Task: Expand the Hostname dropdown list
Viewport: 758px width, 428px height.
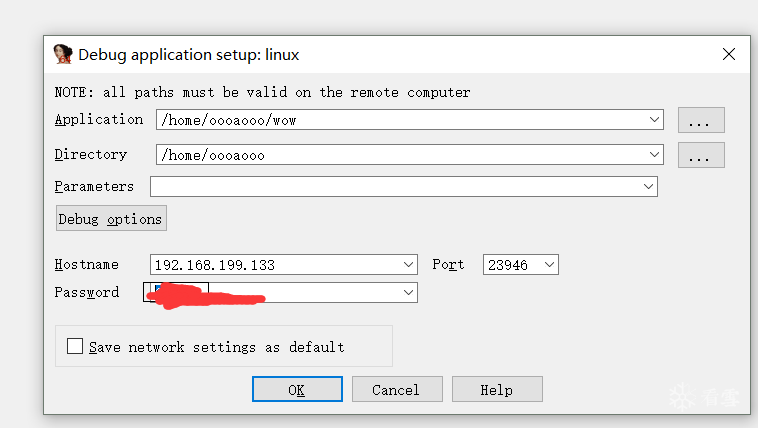Action: pyautogui.click(x=409, y=265)
